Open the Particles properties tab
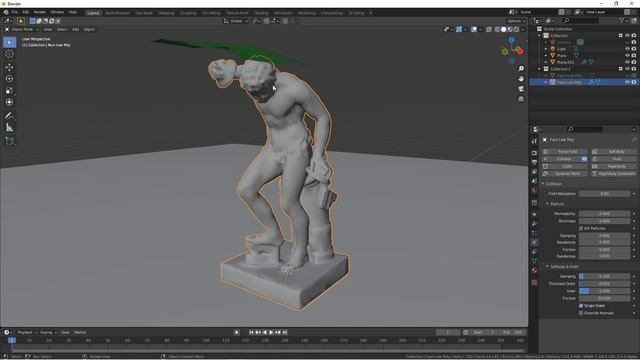The width and height of the screenshot is (640, 360). pyautogui.click(x=534, y=233)
